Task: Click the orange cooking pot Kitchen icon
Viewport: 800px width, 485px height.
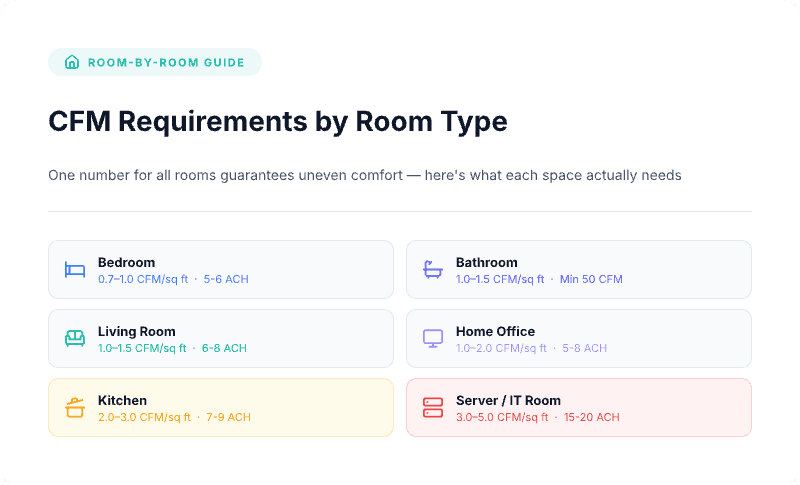Action: tap(75, 408)
